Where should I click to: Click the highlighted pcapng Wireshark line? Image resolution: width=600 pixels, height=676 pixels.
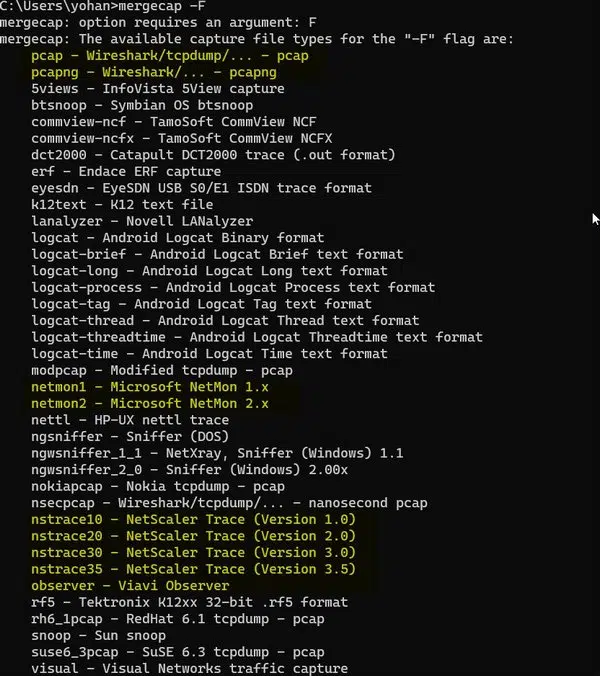[154, 73]
